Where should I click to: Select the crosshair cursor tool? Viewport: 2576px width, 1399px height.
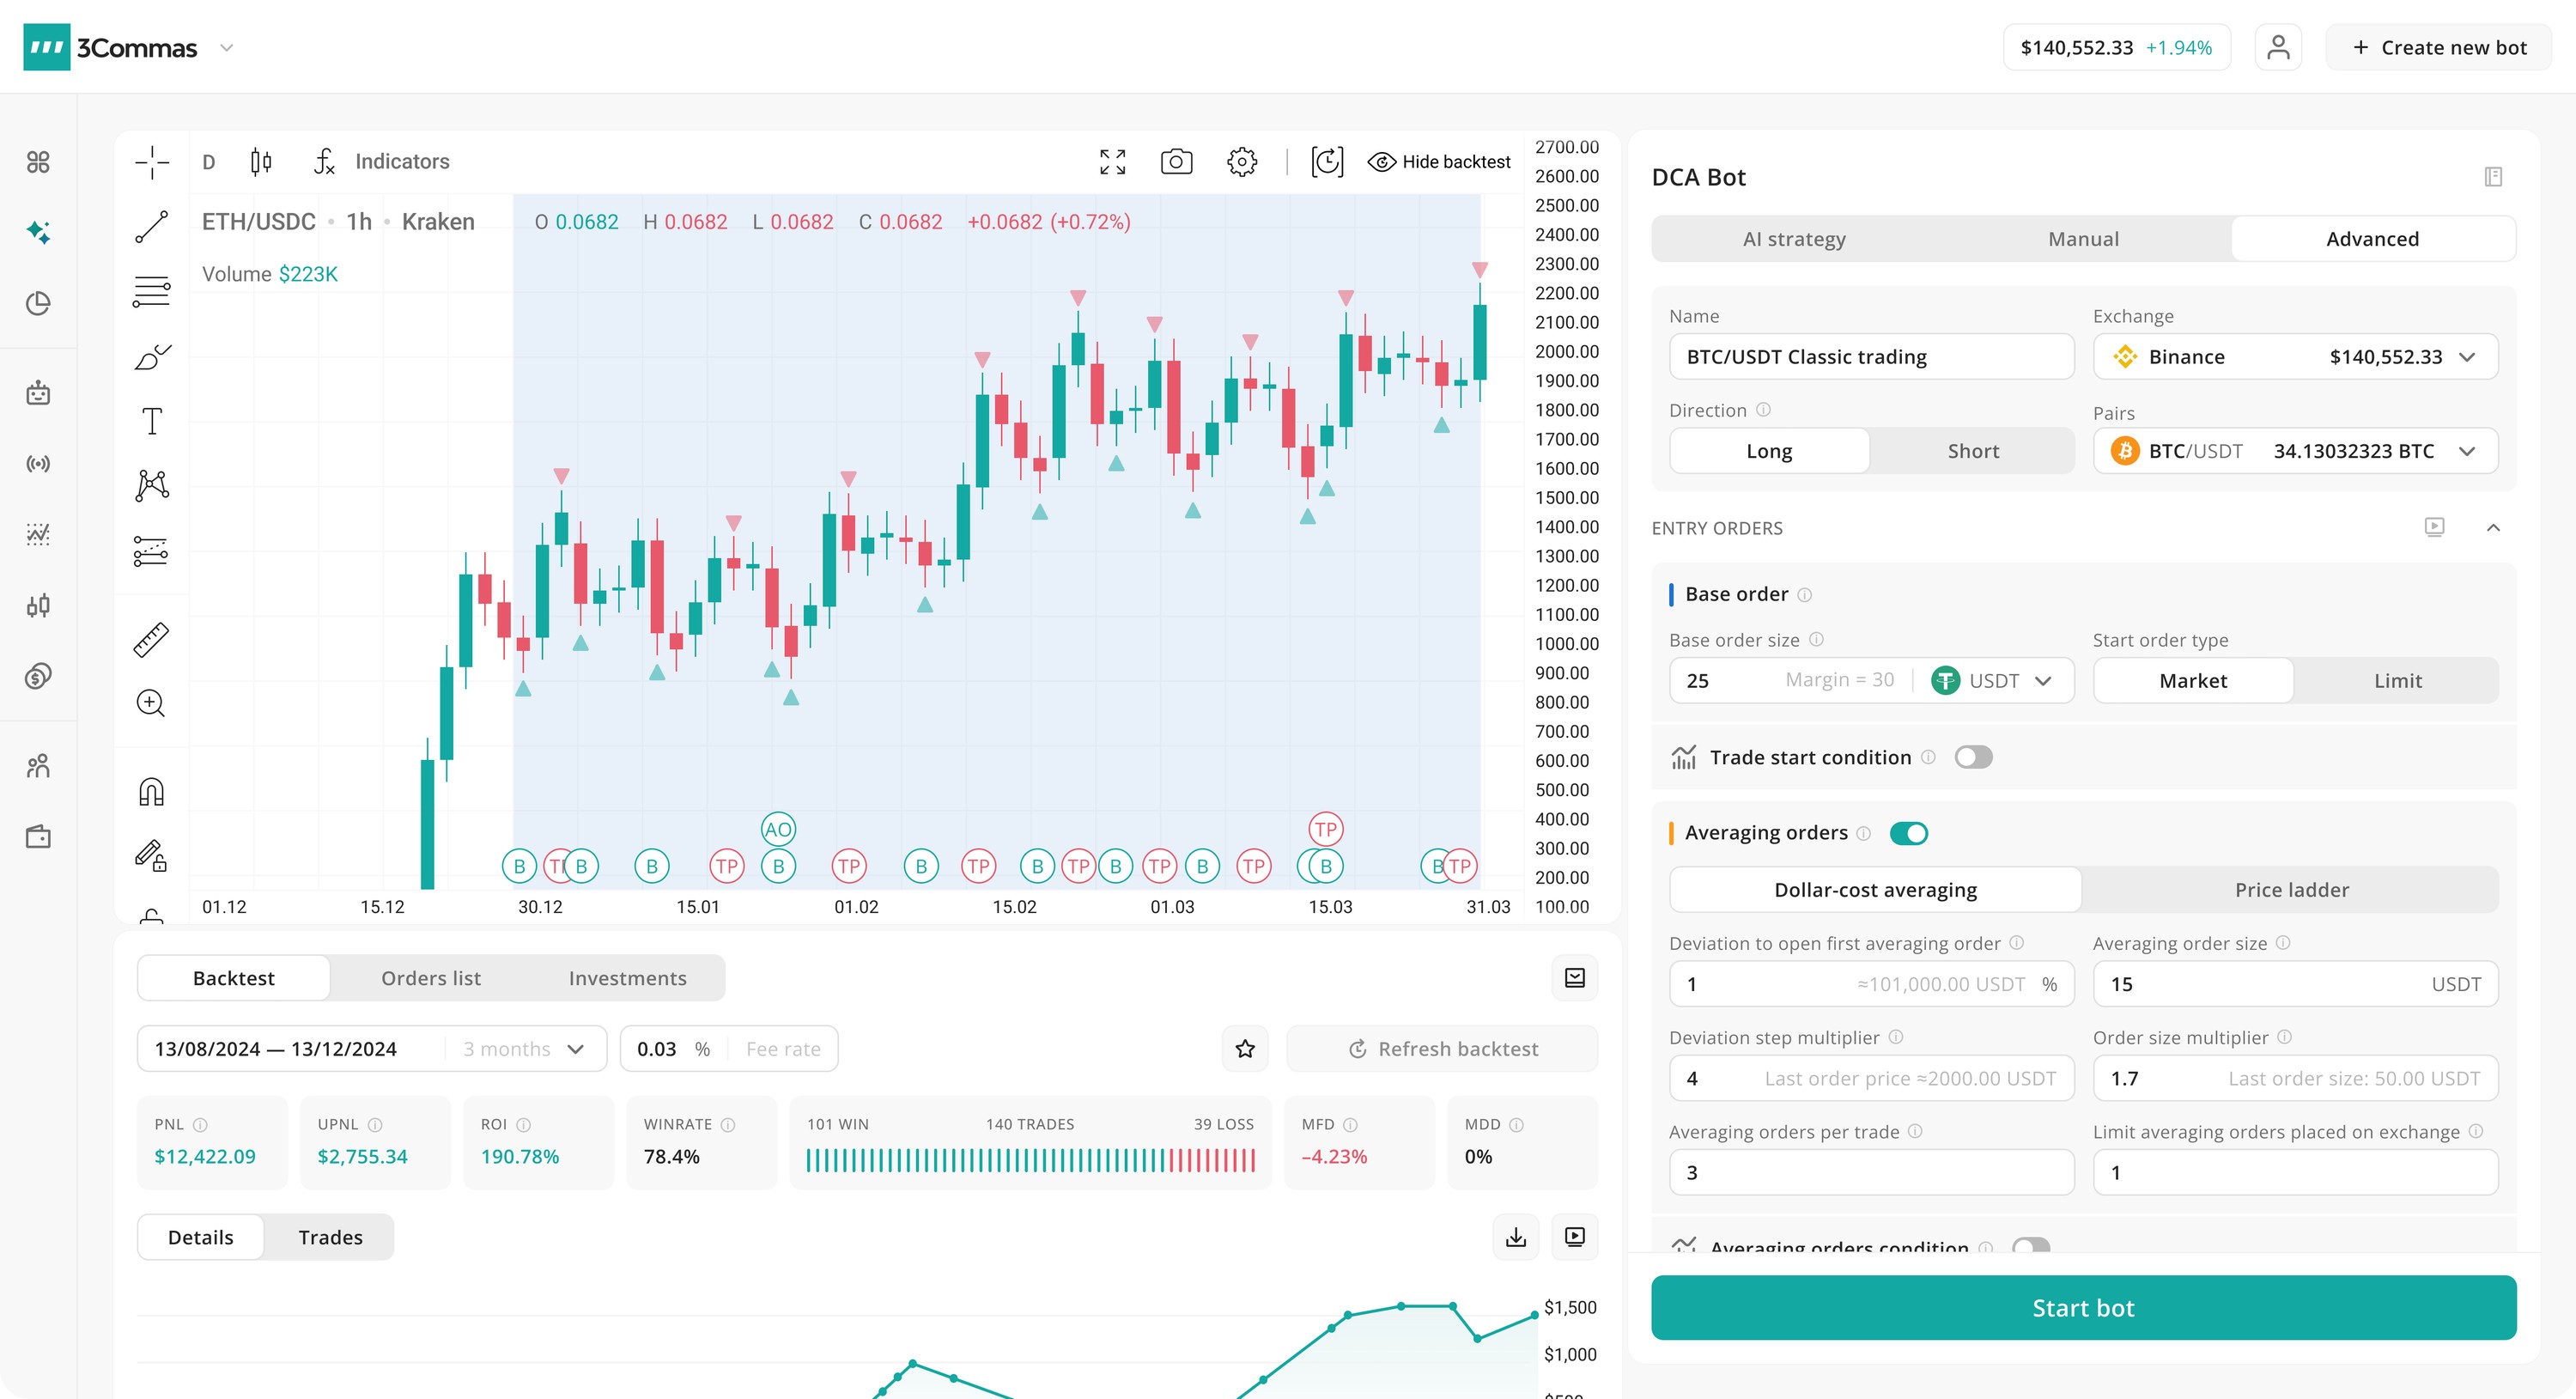point(152,162)
